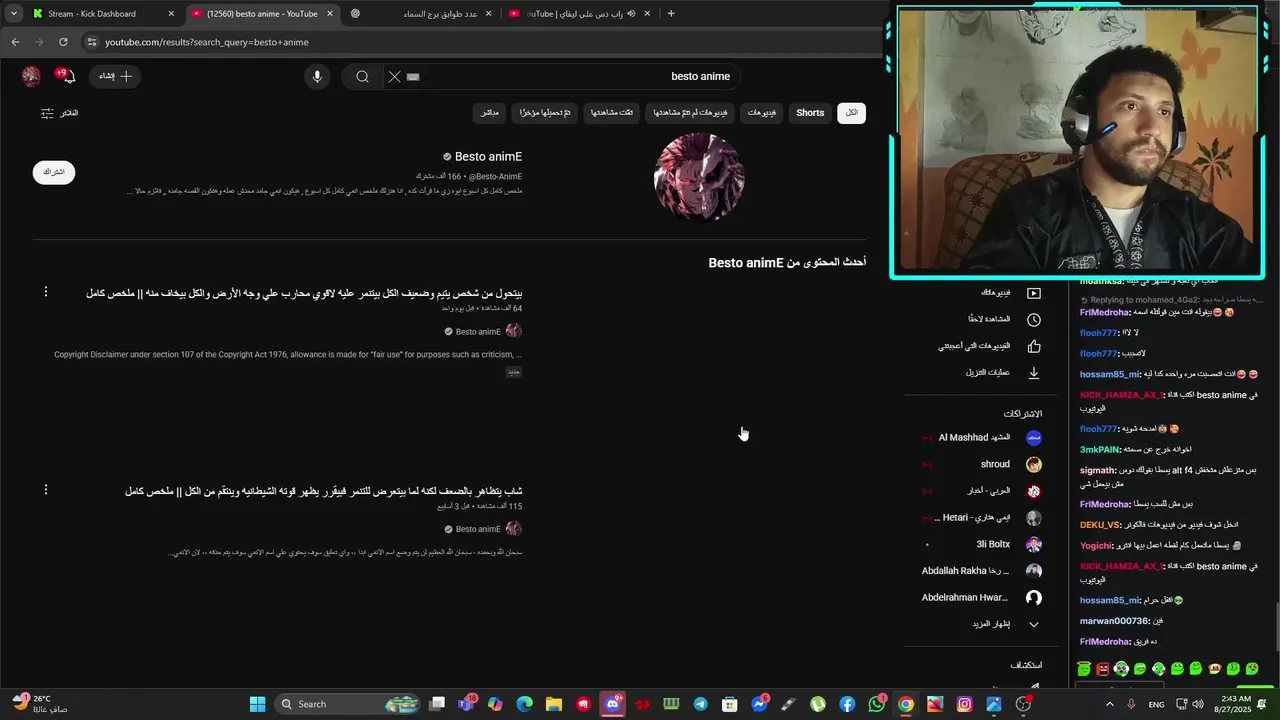1280x720 pixels.
Task: Click the Besto animE channel avatar
Action: tap(699, 177)
